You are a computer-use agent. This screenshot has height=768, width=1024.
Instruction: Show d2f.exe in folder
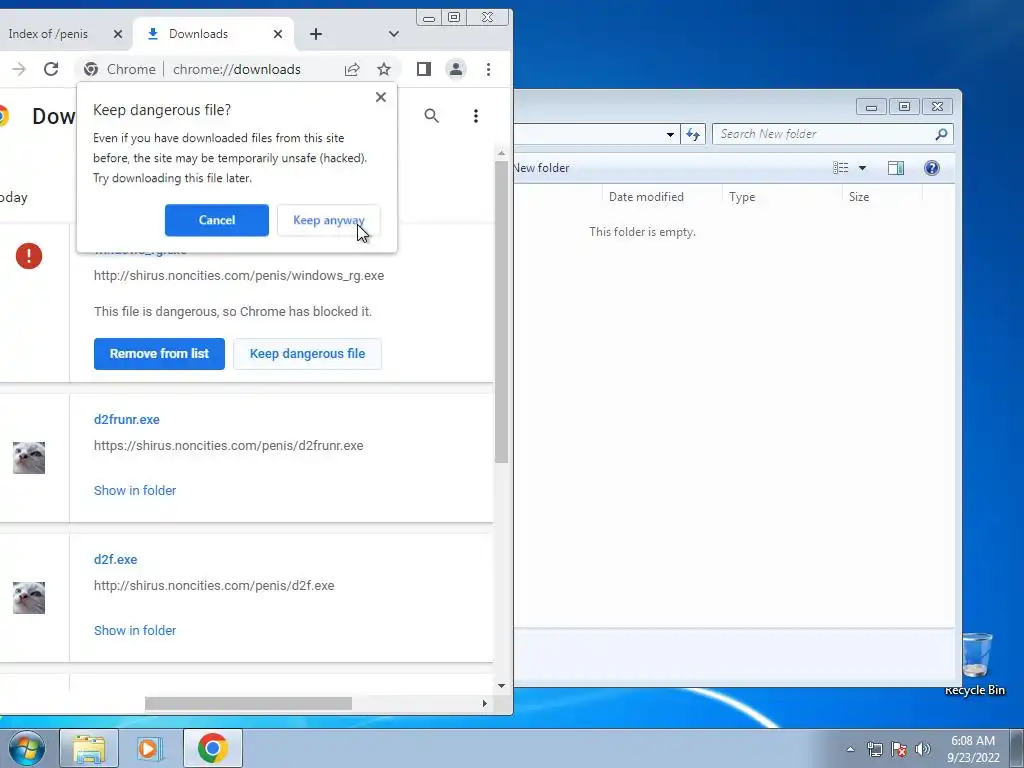135,631
